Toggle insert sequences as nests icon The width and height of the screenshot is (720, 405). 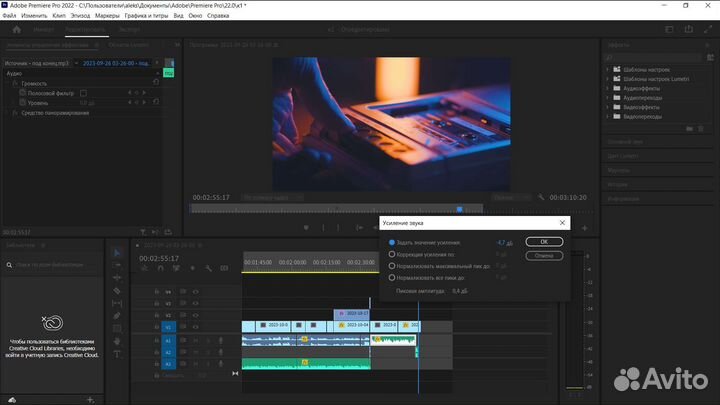tap(144, 268)
